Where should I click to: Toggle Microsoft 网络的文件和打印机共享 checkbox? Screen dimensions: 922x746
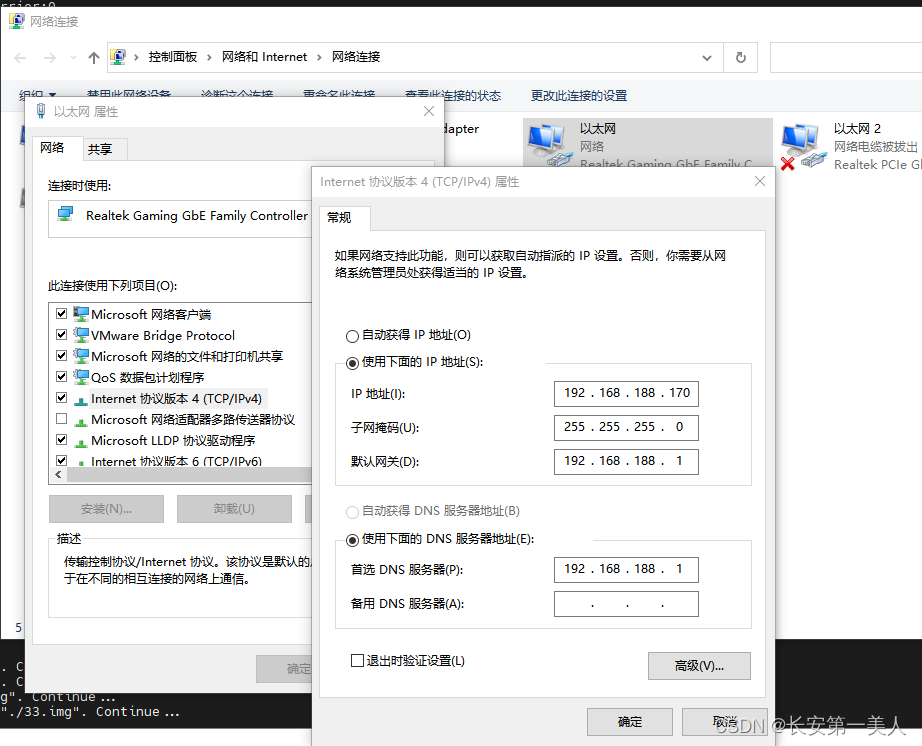tap(61, 356)
